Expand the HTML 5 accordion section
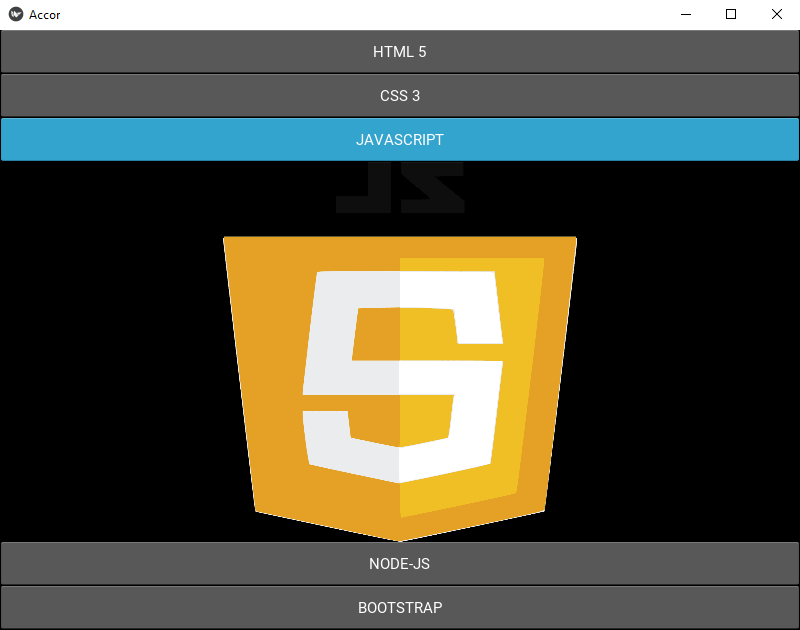The image size is (800, 630). point(400,52)
